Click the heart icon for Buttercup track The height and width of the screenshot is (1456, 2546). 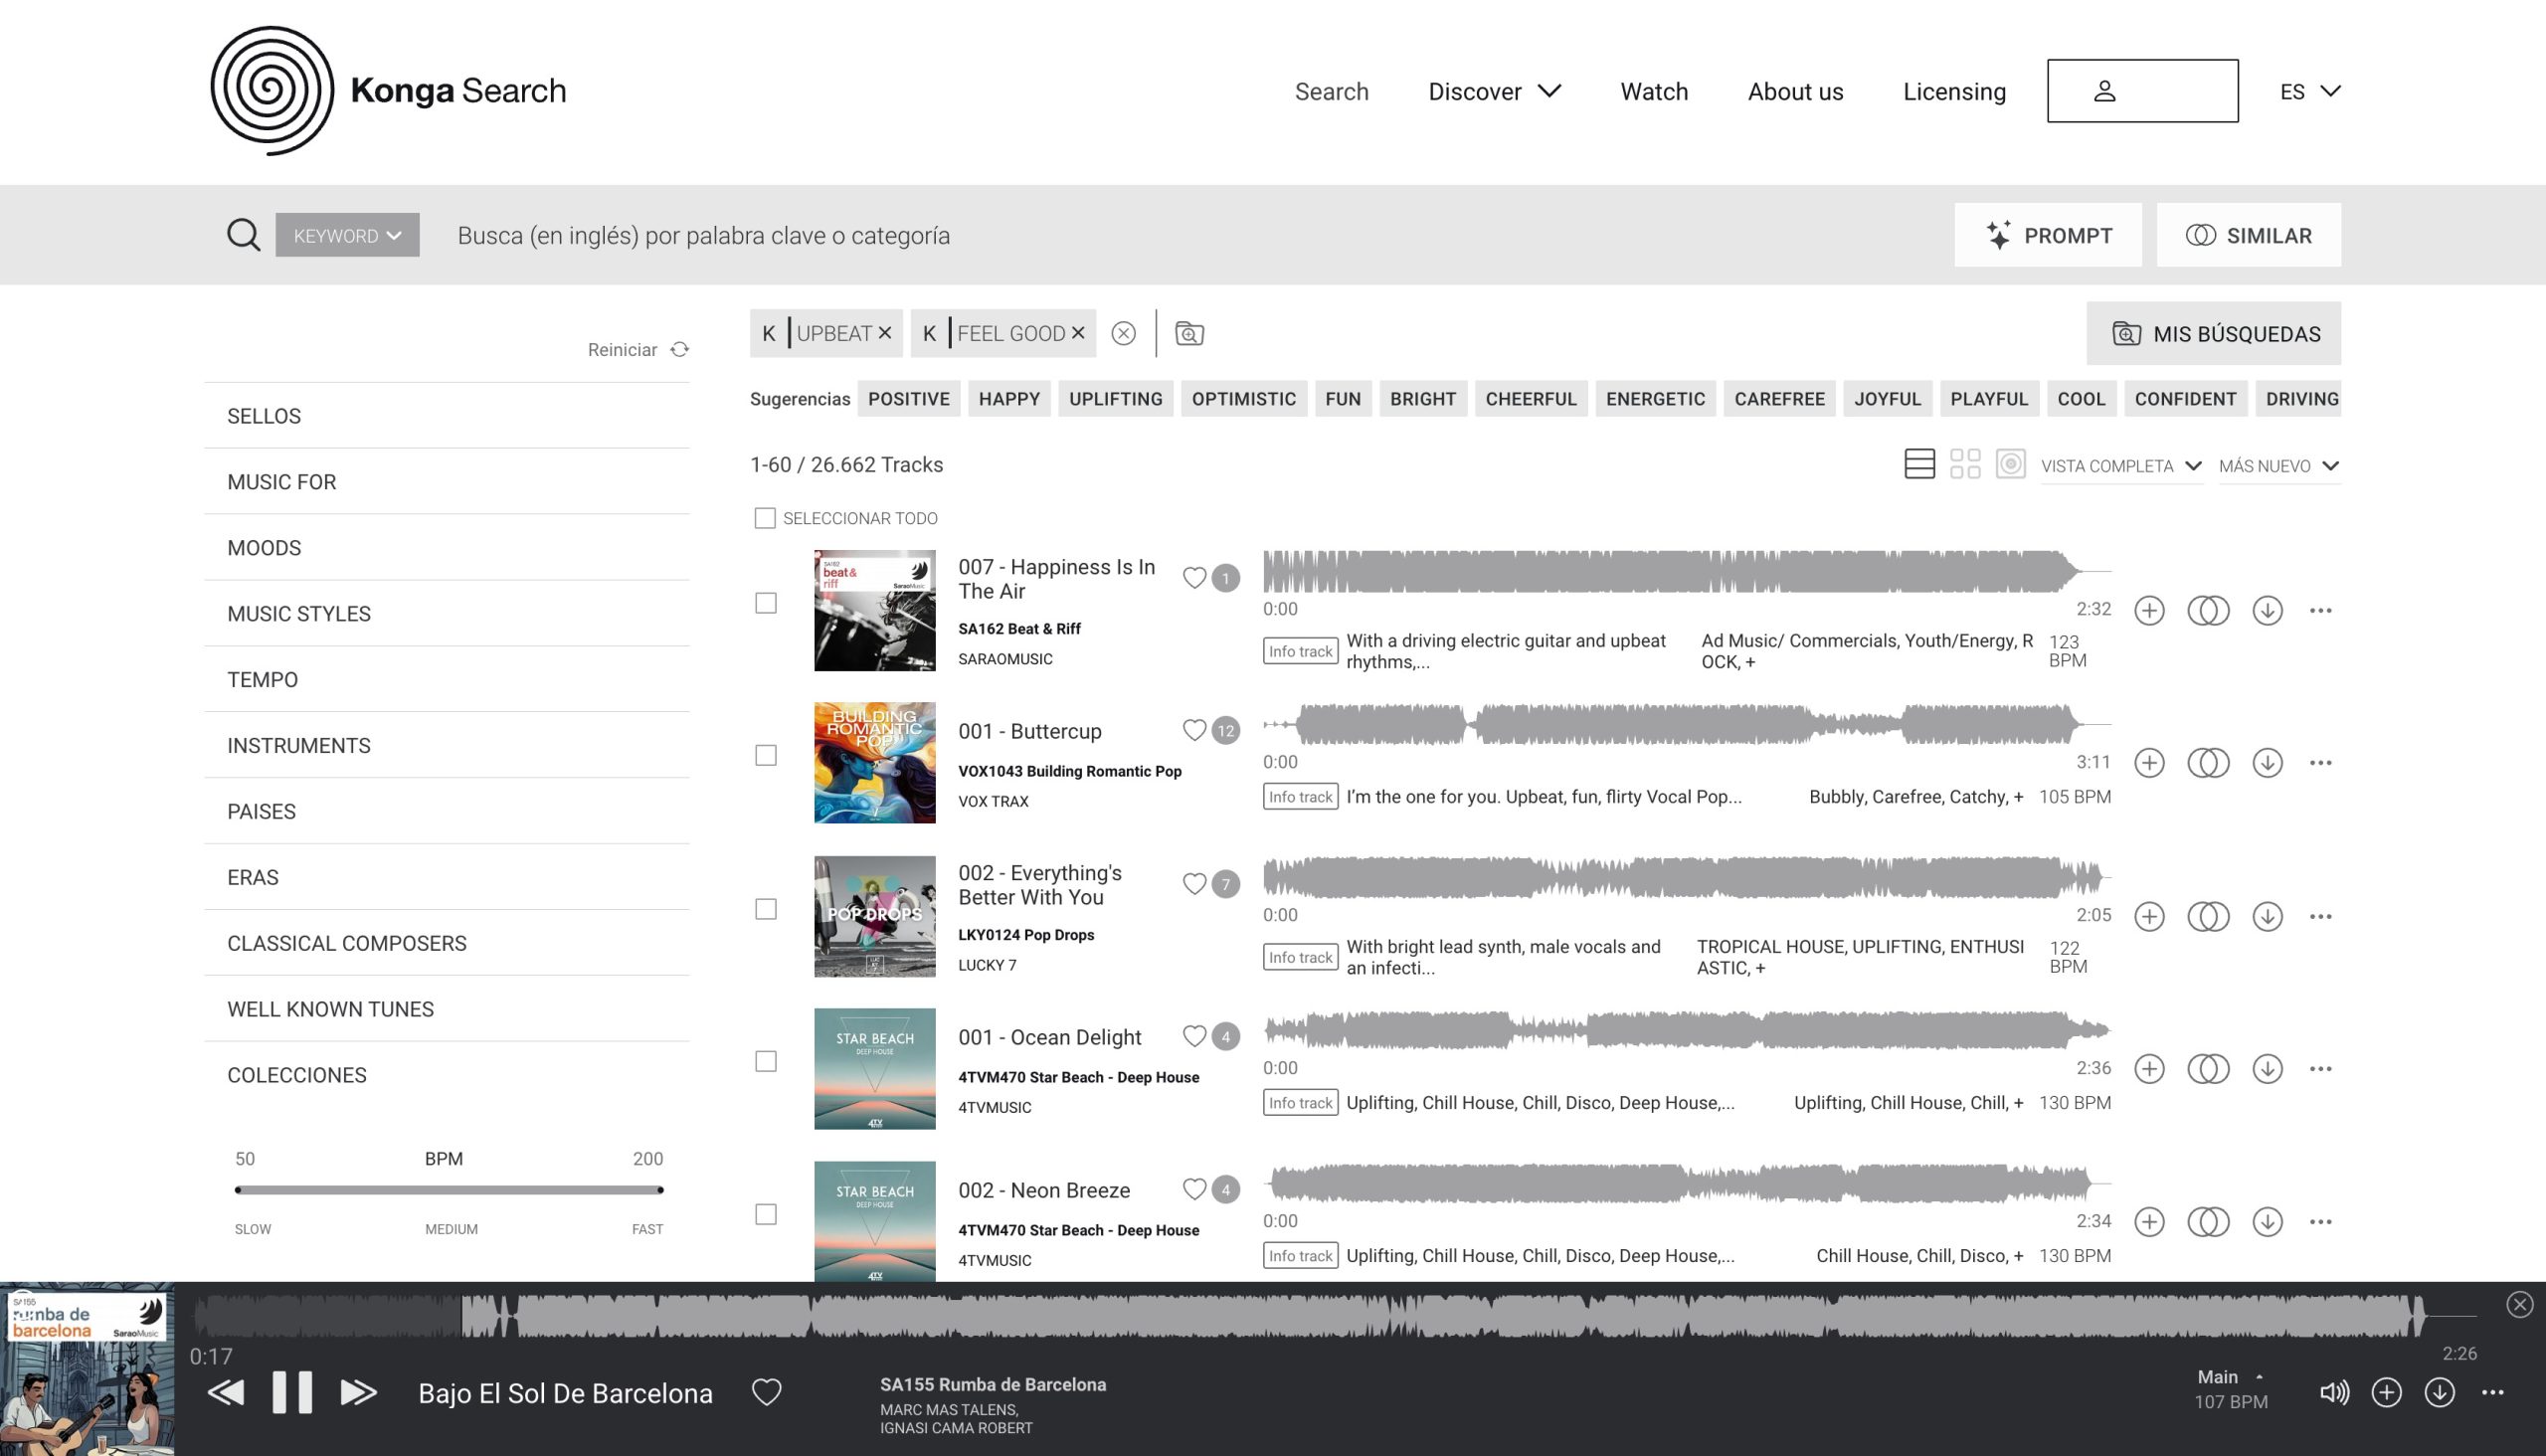(1194, 731)
